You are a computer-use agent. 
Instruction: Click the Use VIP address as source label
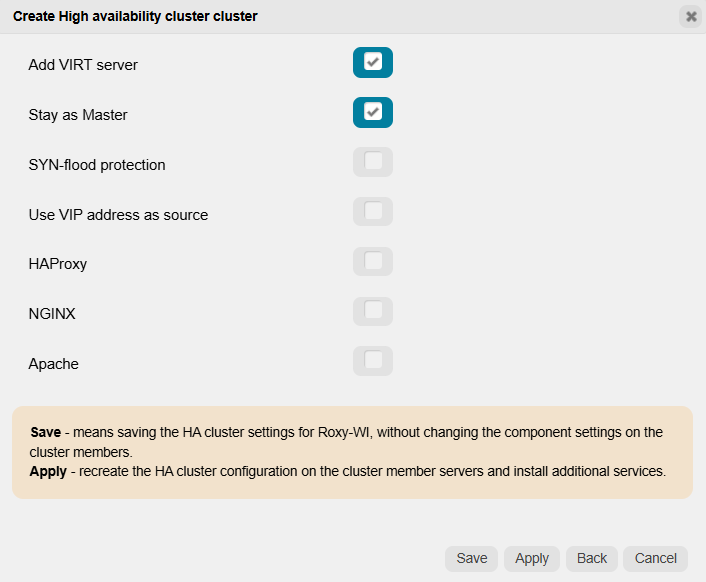pyautogui.click(x=118, y=215)
